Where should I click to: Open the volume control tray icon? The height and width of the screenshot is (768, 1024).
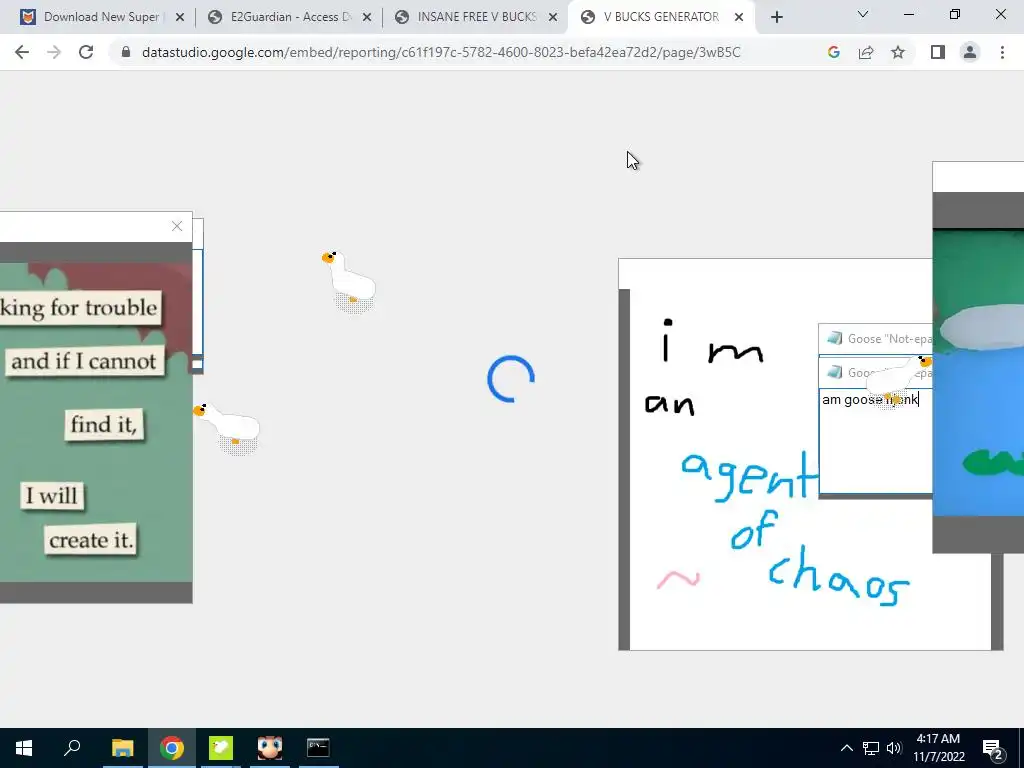click(894, 748)
